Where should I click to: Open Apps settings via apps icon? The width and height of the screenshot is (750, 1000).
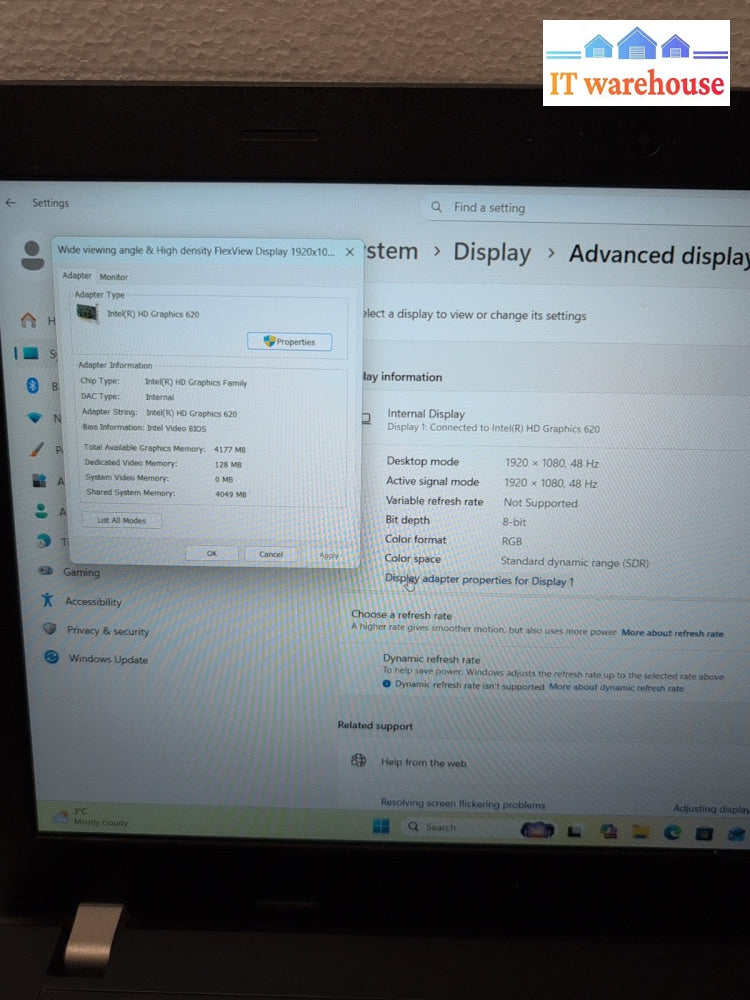pyautogui.click(x=40, y=480)
